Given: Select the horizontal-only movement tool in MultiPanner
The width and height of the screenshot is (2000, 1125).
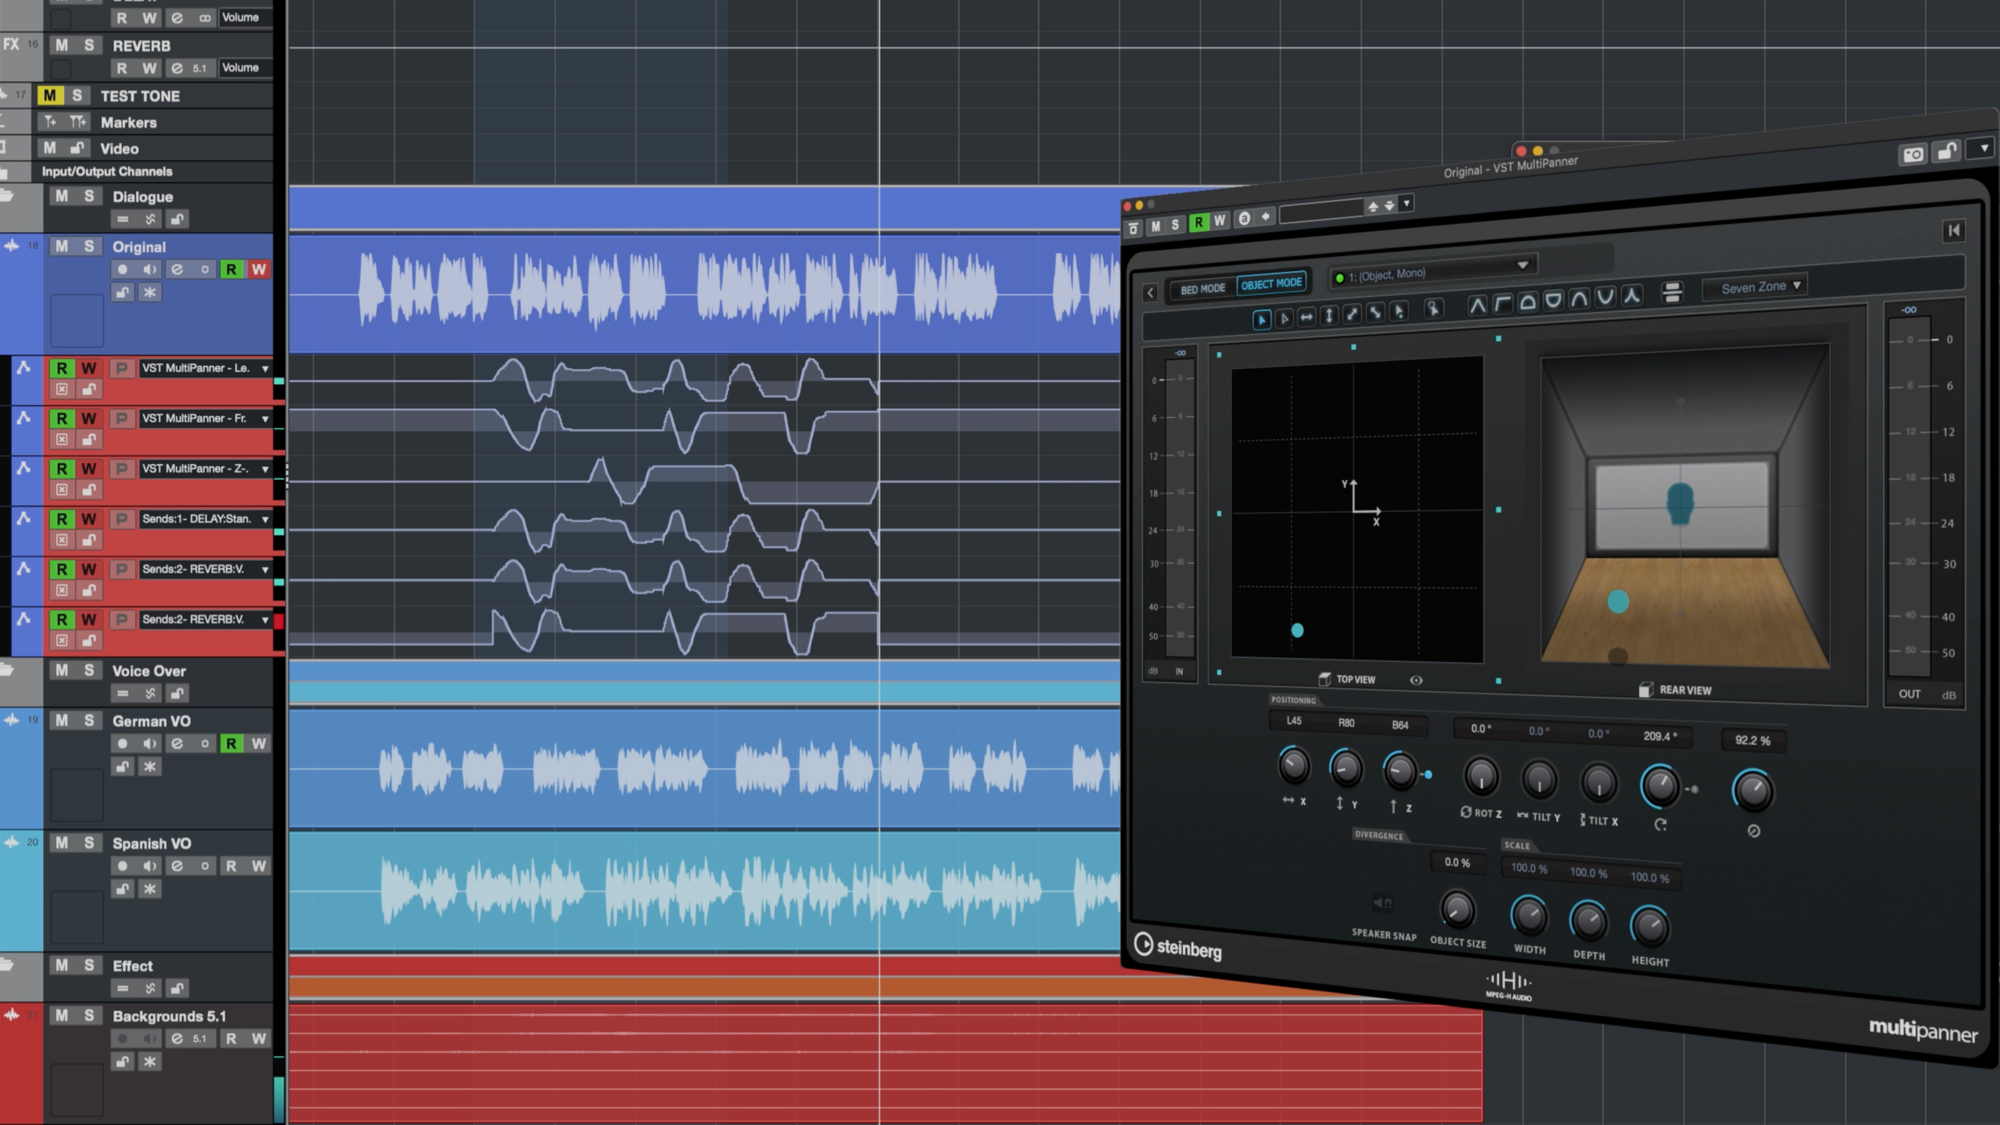Looking at the screenshot, I should pos(1306,316).
